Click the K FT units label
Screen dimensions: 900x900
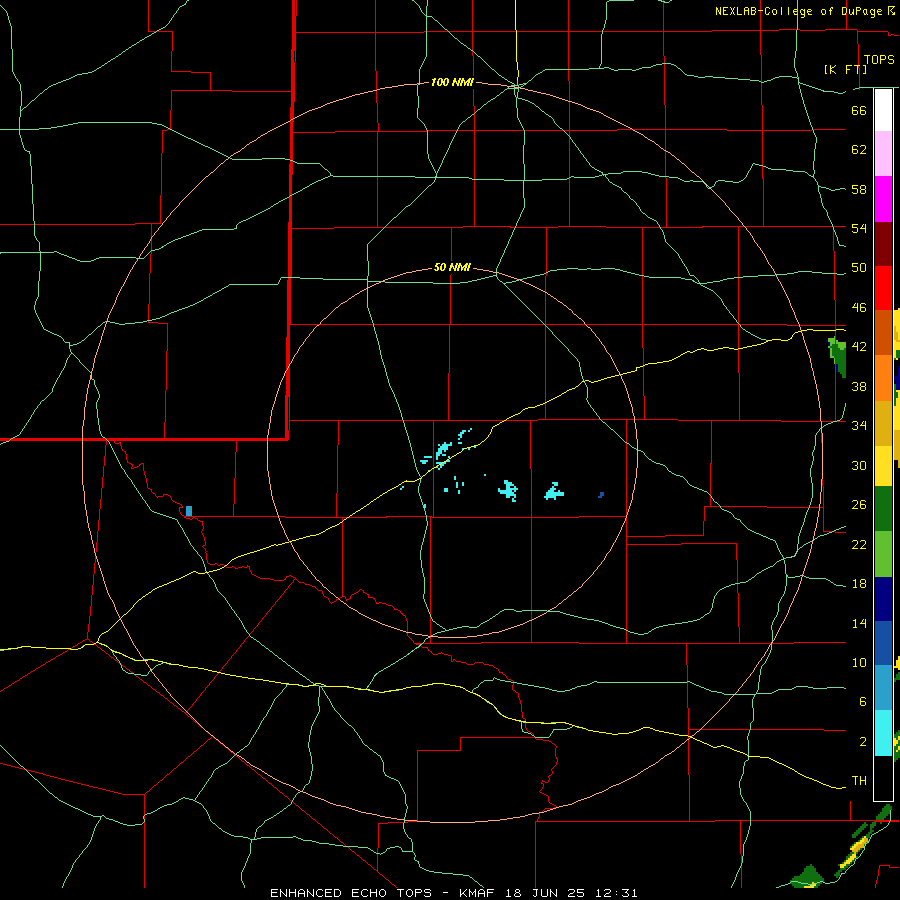point(845,69)
